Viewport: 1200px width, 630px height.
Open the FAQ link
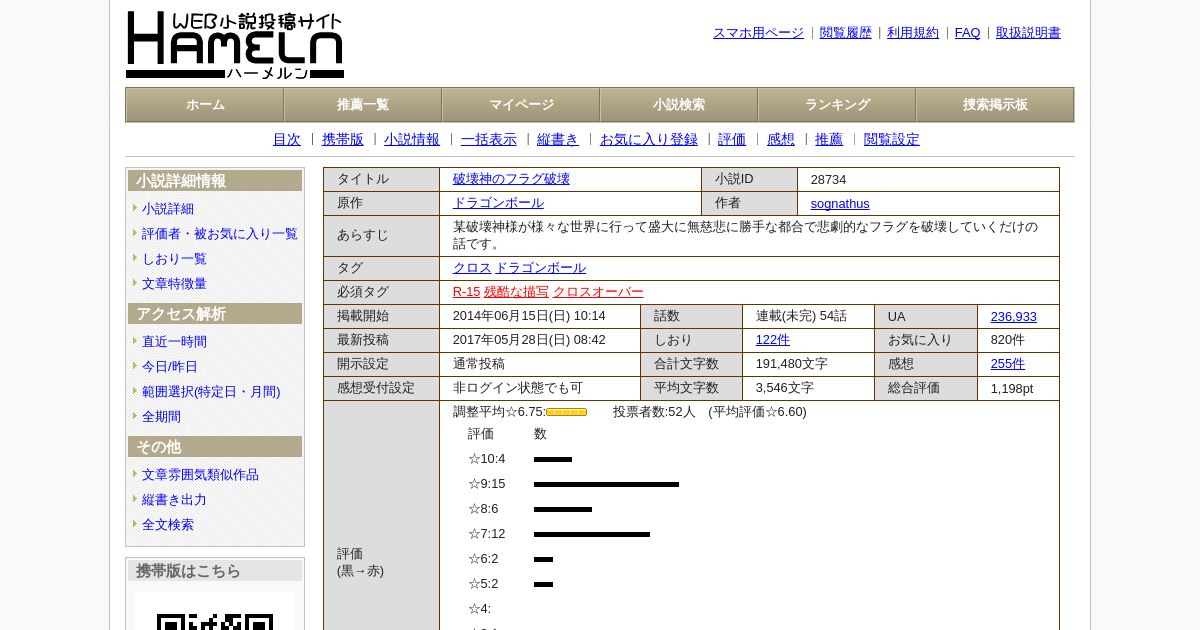968,33
